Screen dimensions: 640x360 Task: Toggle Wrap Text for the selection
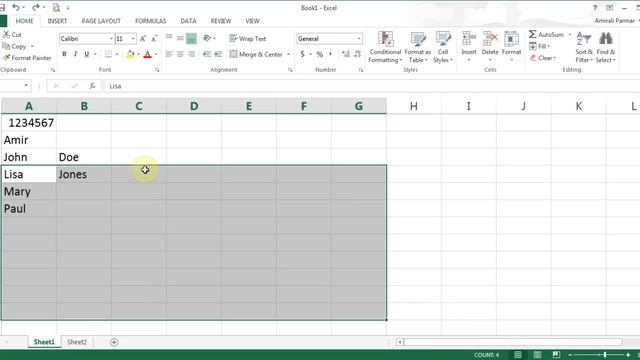[x=248, y=39]
